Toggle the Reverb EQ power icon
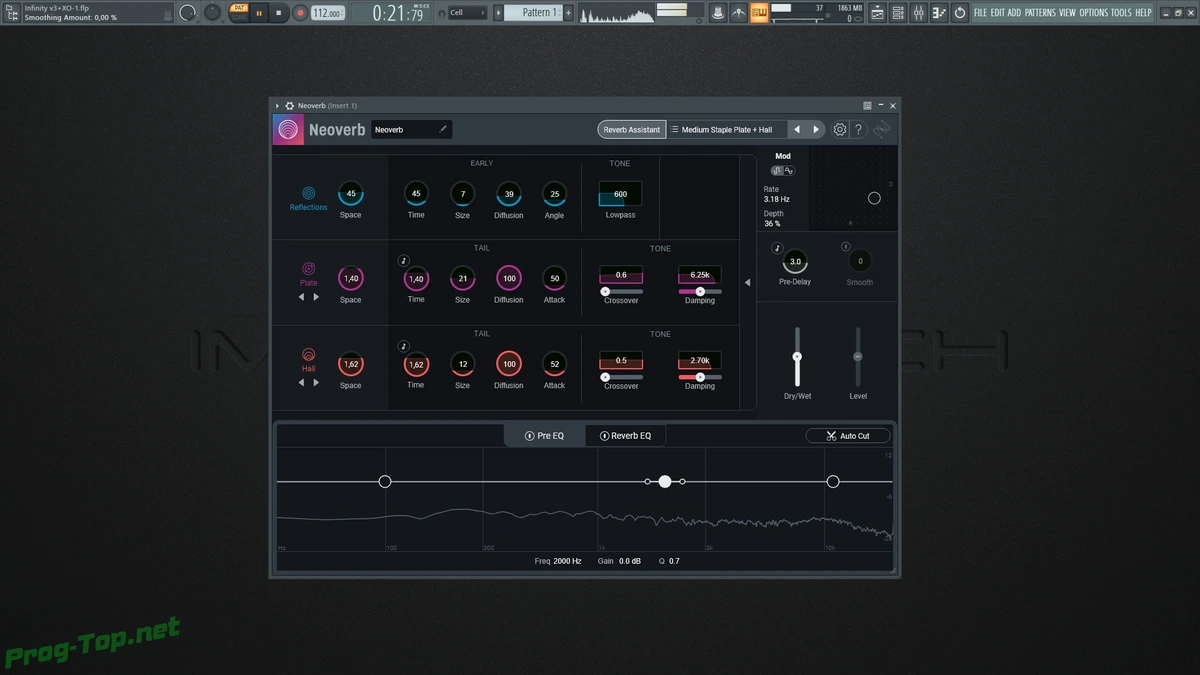 click(604, 436)
